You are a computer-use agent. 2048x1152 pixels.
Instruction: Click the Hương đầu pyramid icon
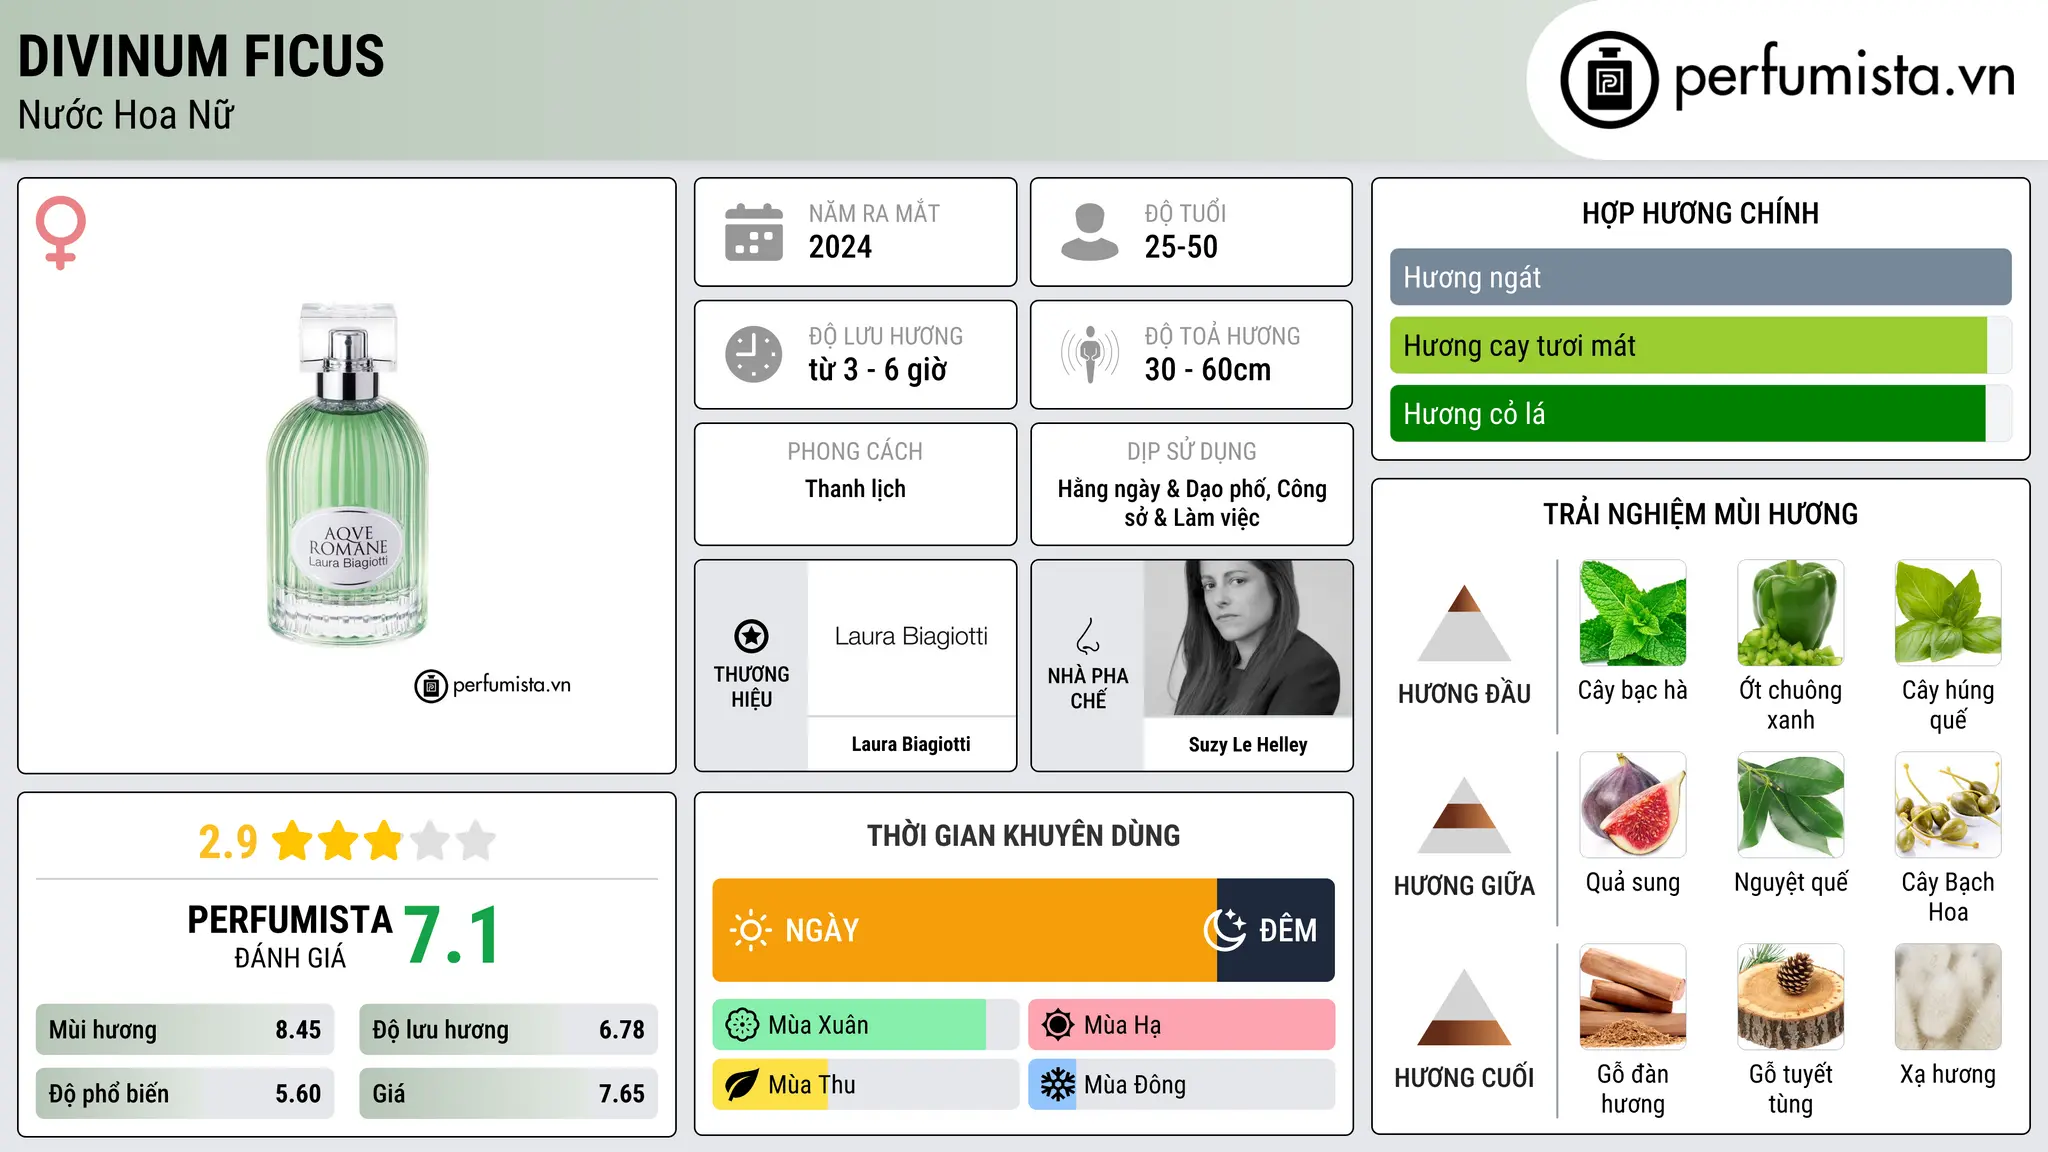[x=1464, y=623]
